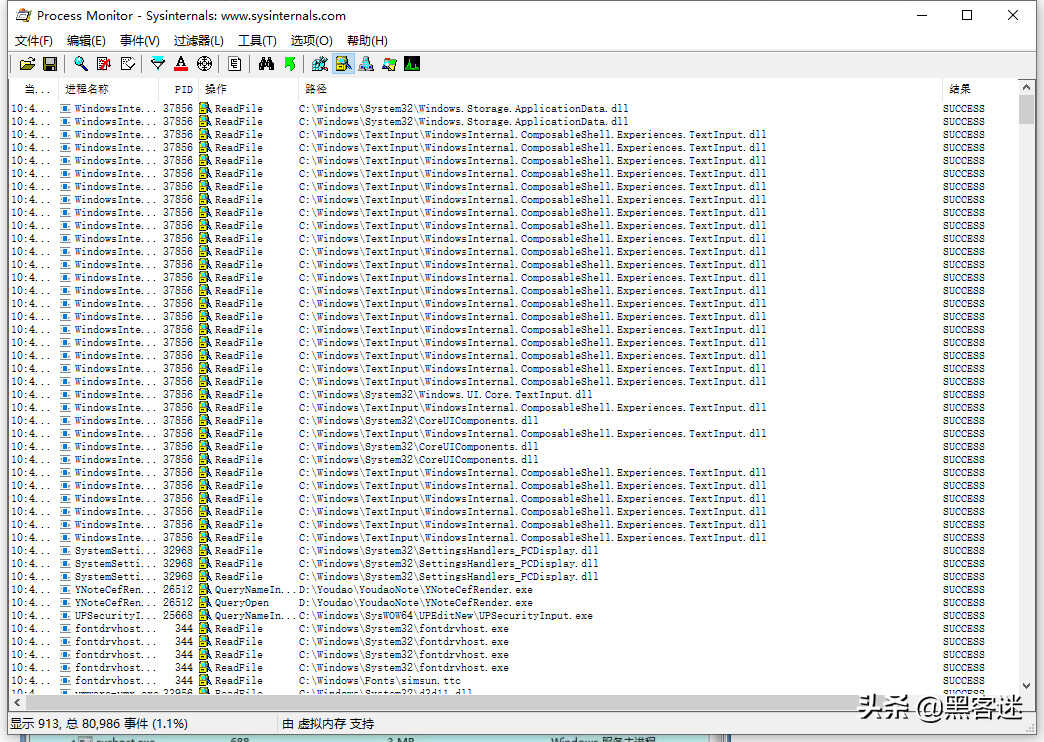The height and width of the screenshot is (742, 1044).
Task: Select the C:\Windows\Fonts\simsun.ttc row
Action: coord(513,681)
